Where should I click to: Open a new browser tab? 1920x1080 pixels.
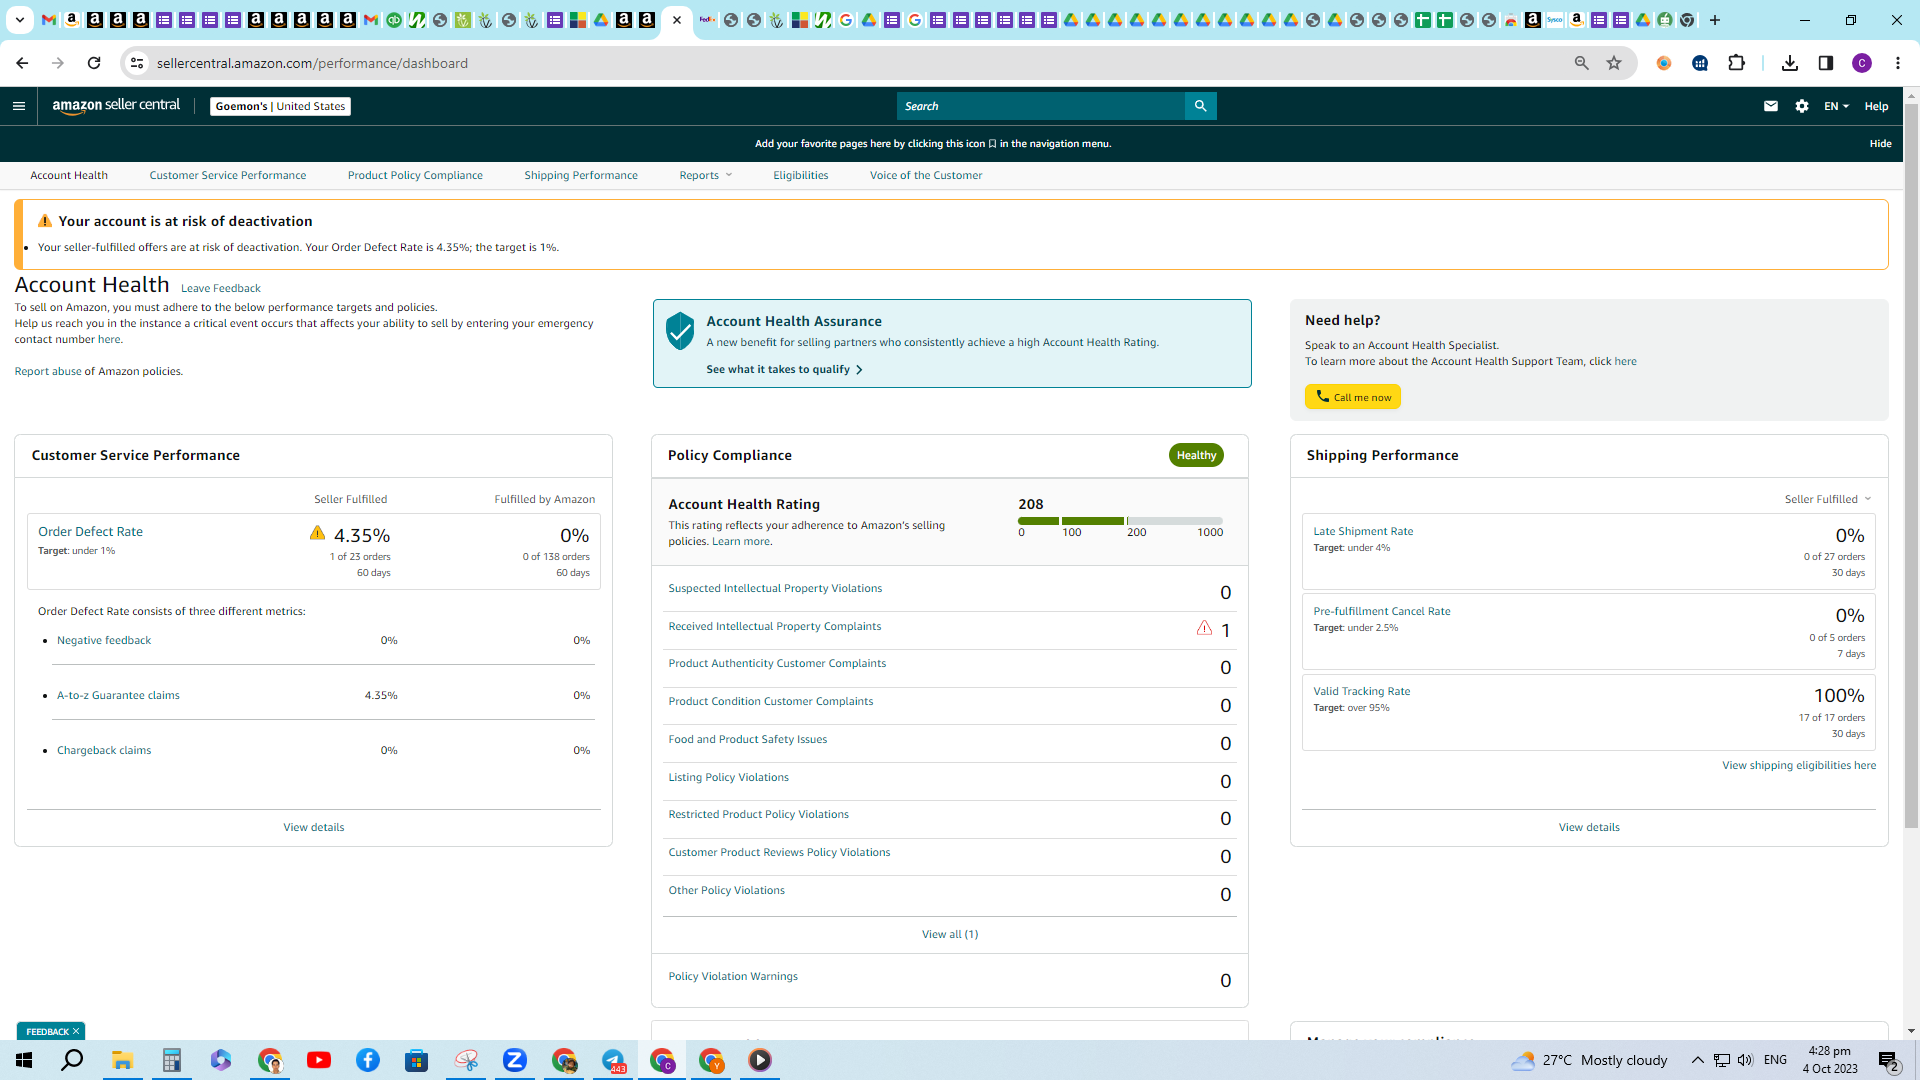(1715, 20)
